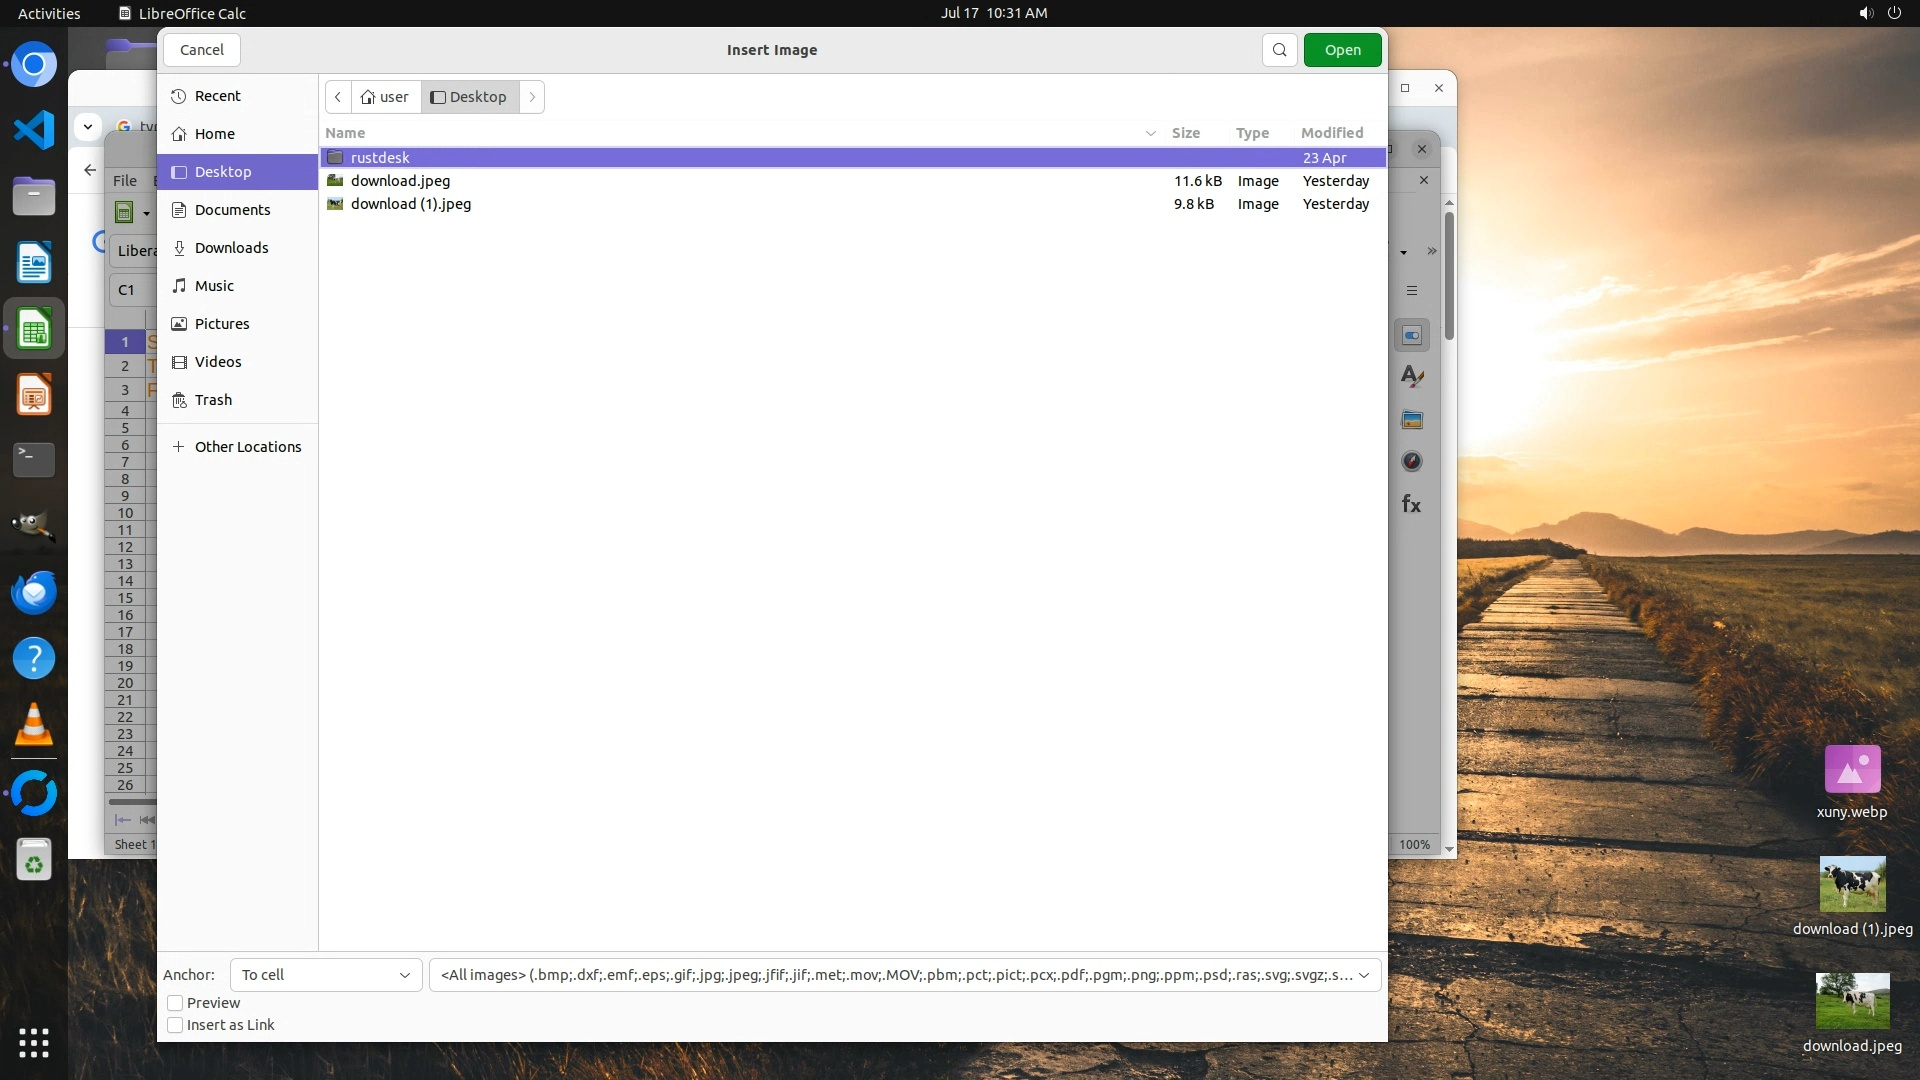1920x1080 pixels.
Task: Open the Styles sidebar panel icon
Action: pyautogui.click(x=1412, y=377)
